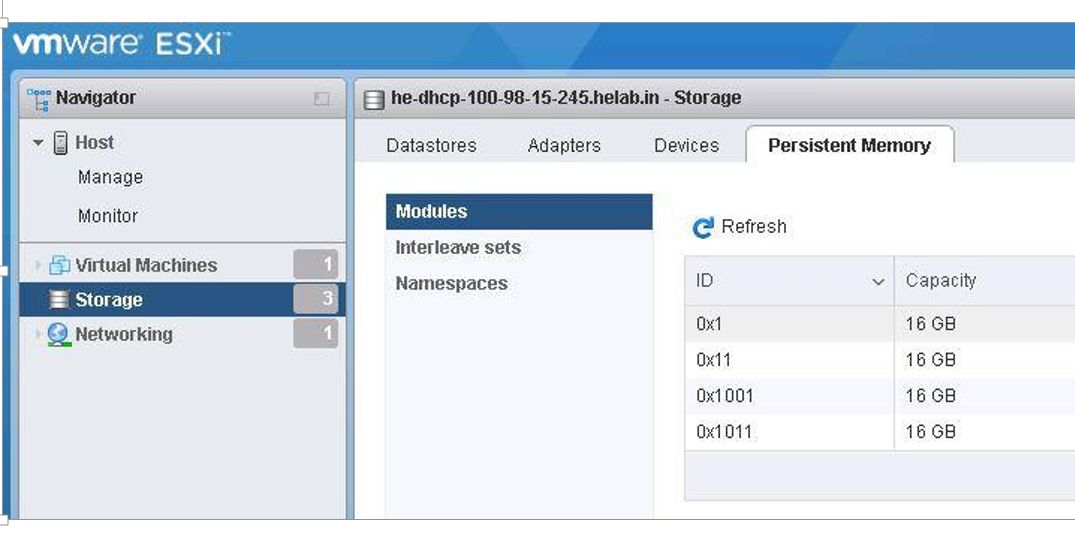The height and width of the screenshot is (540, 1075).
Task: Expand the Networking tree node
Action: (38, 334)
